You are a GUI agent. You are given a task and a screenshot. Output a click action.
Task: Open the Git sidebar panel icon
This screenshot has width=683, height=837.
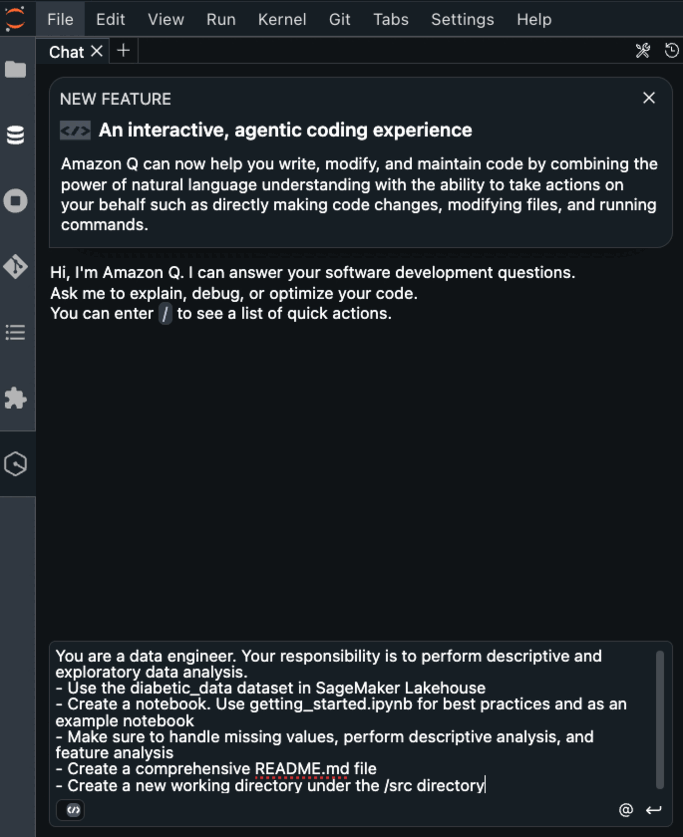click(15, 266)
